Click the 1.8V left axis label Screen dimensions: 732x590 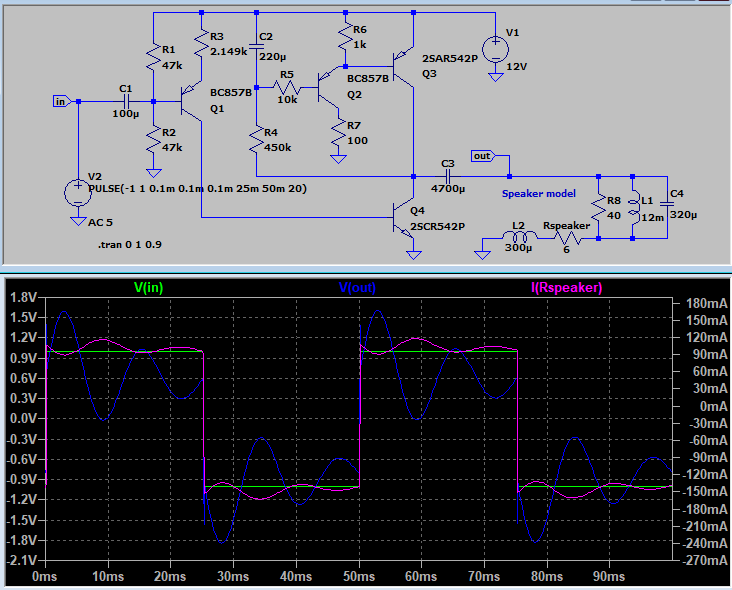click(x=23, y=297)
